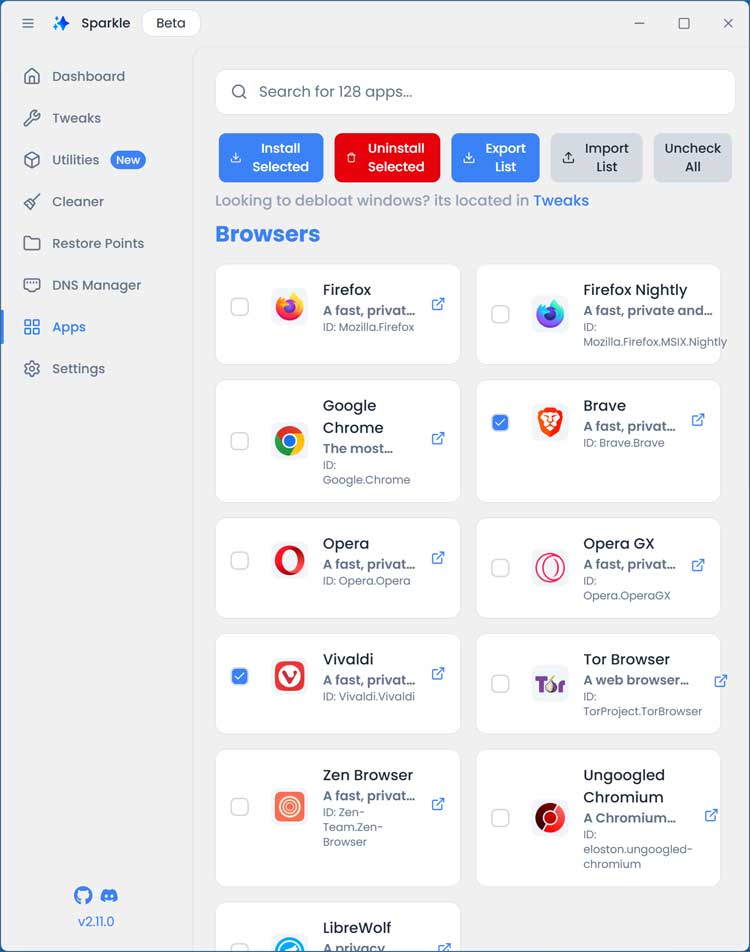Viewport: 750px width, 952px height.
Task: Open the Cleaner section
Action: click(x=78, y=202)
